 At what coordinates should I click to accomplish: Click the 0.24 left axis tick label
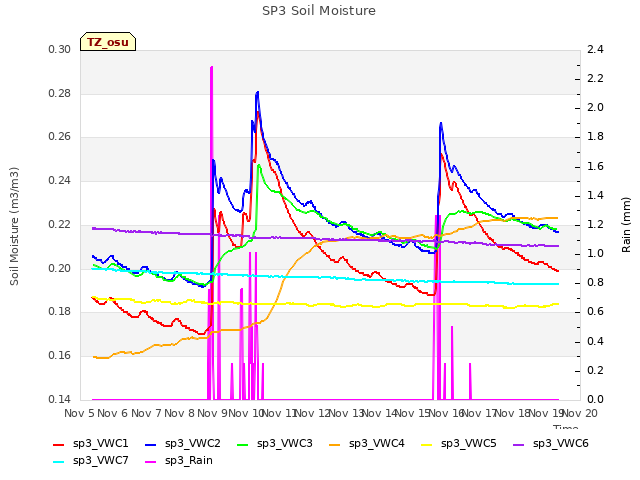[60, 180]
